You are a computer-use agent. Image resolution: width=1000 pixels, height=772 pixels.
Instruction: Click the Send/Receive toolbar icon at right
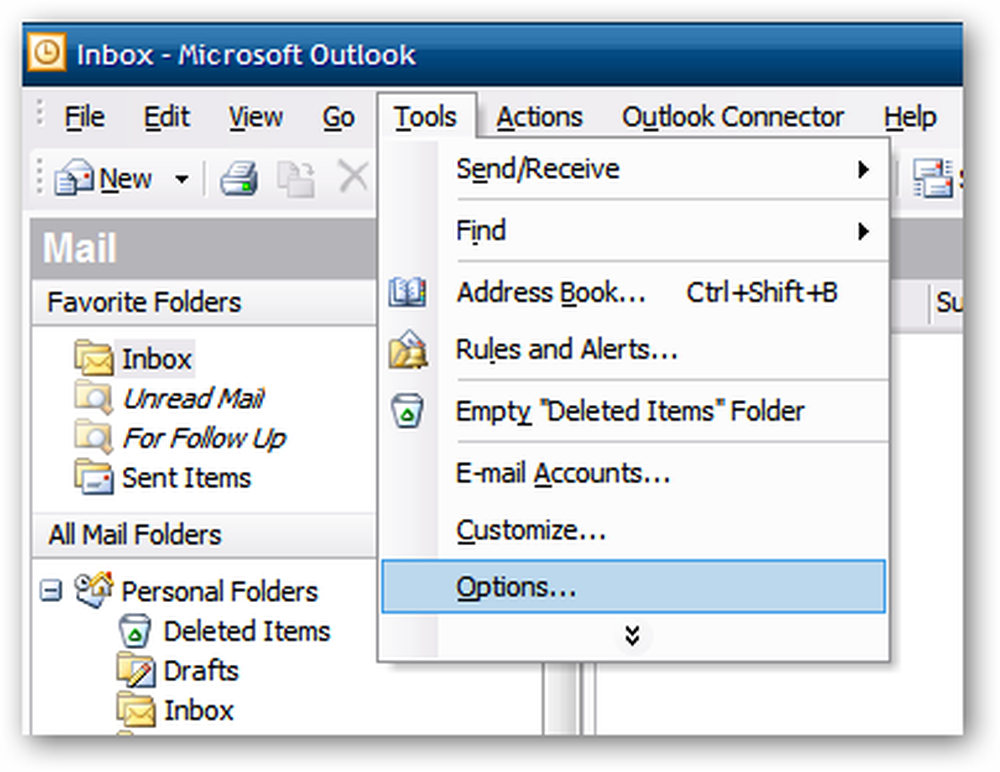pos(932,178)
